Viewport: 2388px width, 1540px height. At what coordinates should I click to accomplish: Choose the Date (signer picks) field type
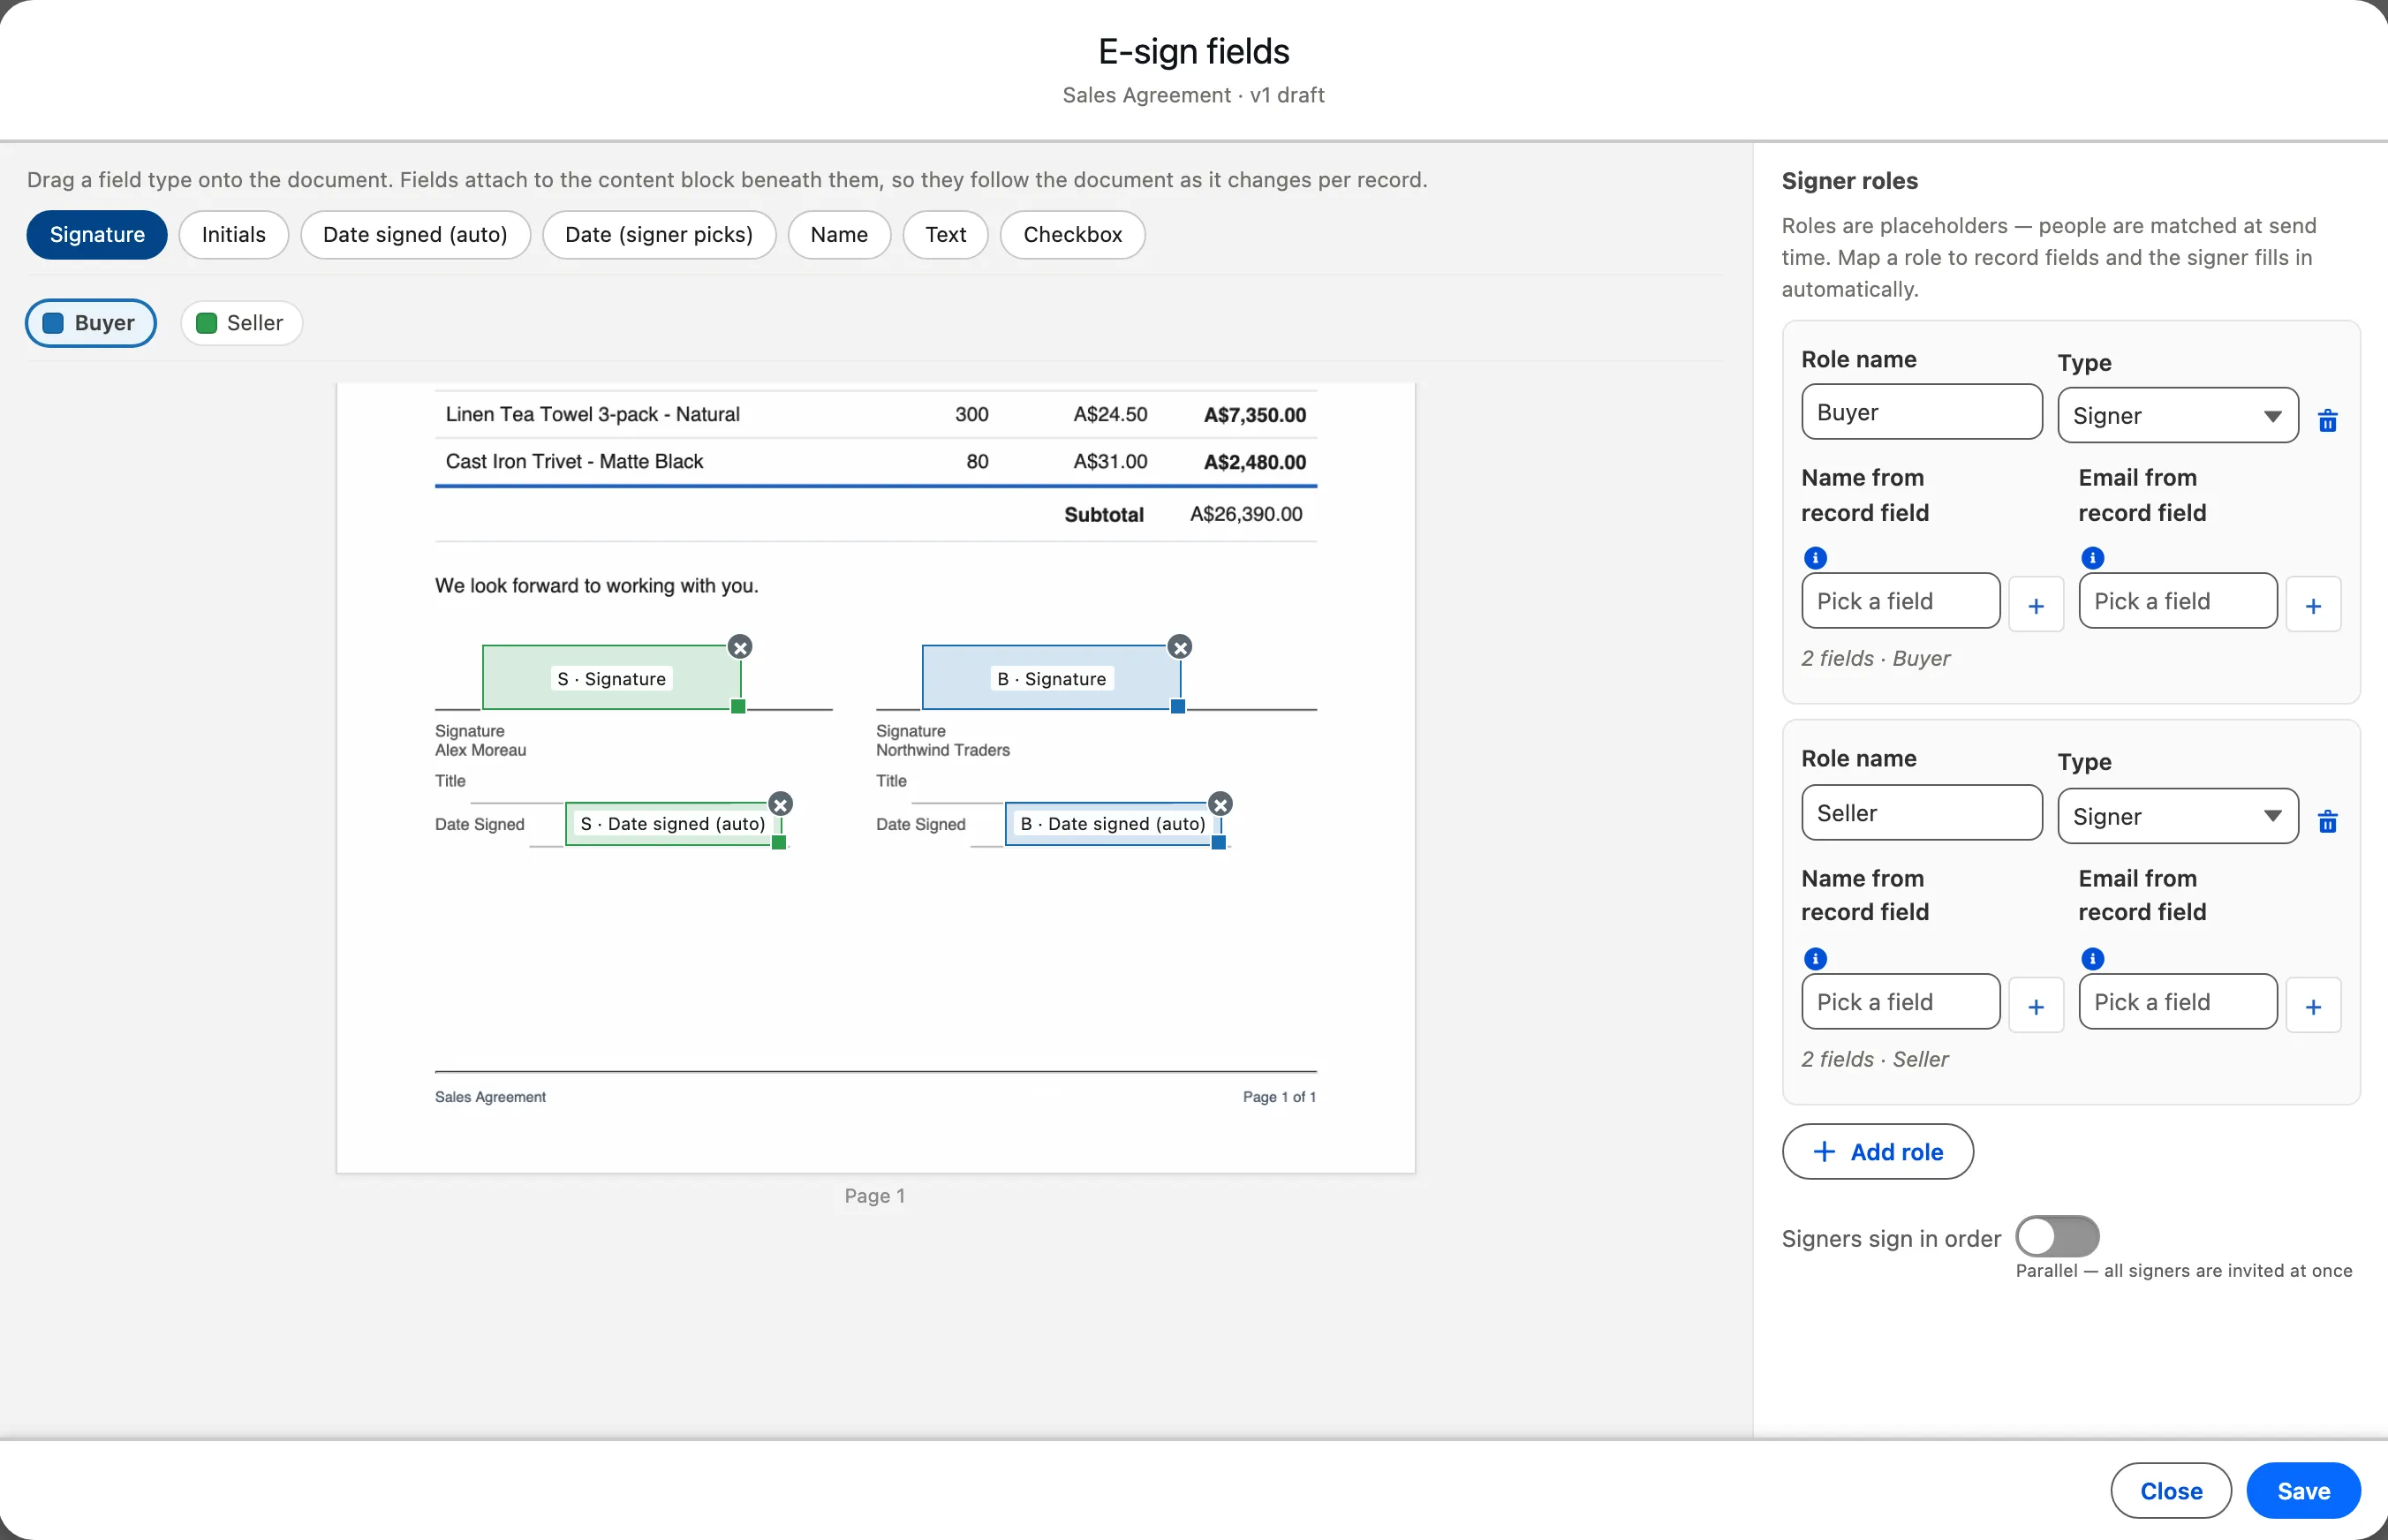click(659, 235)
